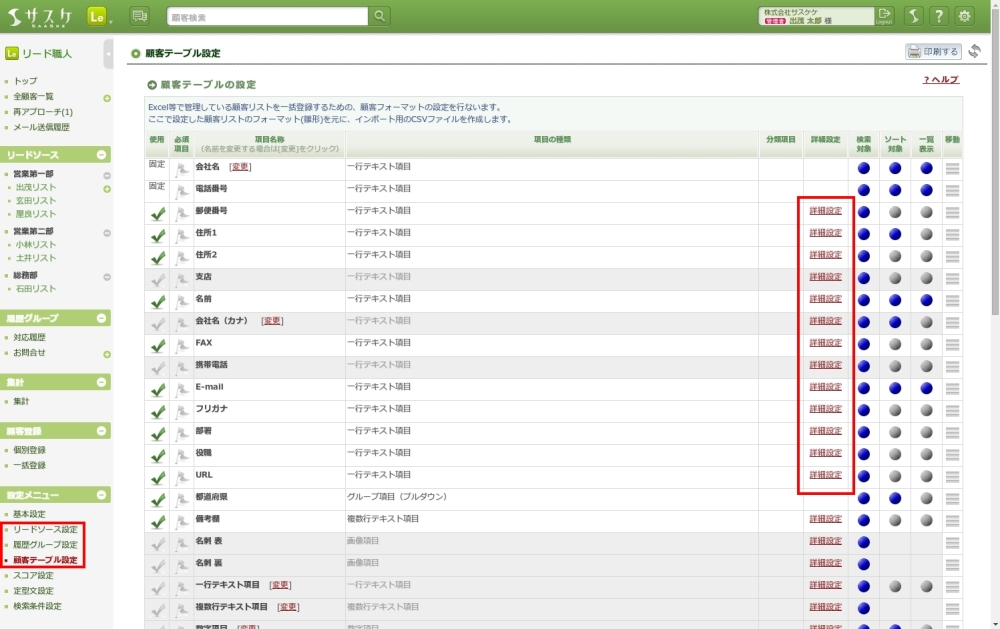Toggle the use checkmark for 支店
Screen dimensions: 1000x629
(x=157, y=279)
